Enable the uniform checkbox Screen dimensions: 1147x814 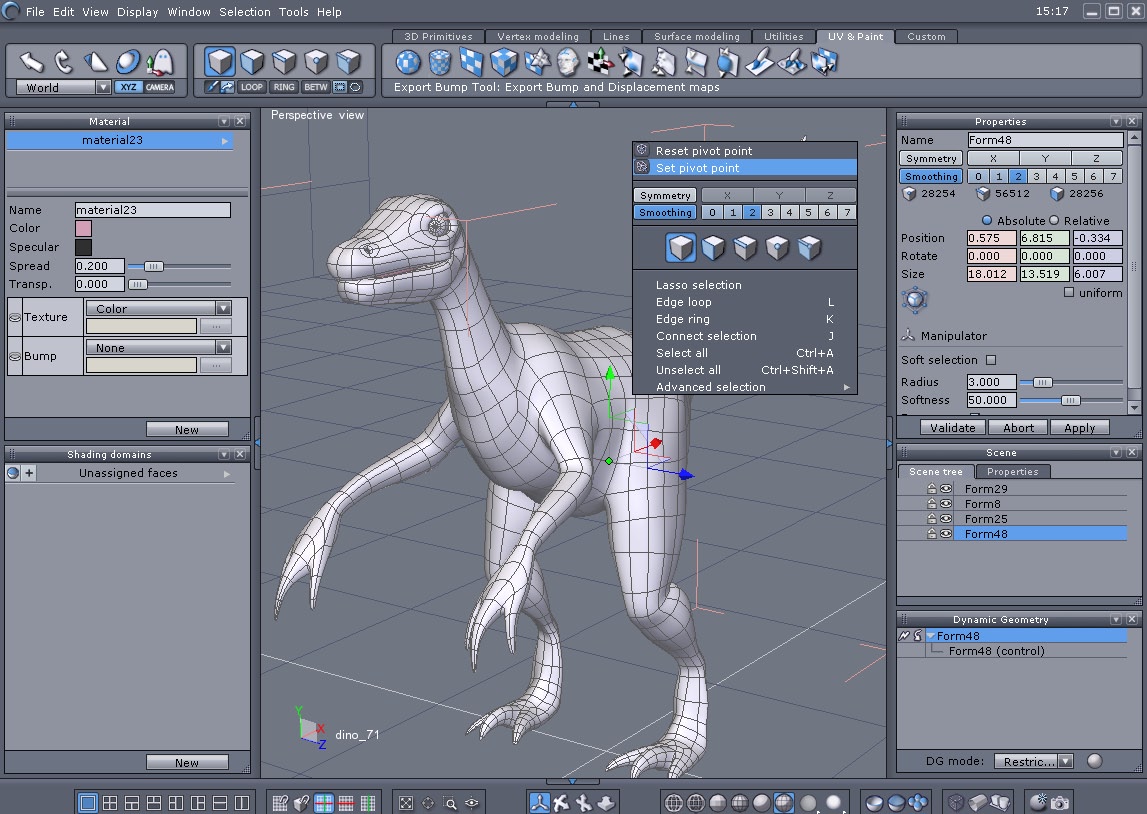point(1069,293)
